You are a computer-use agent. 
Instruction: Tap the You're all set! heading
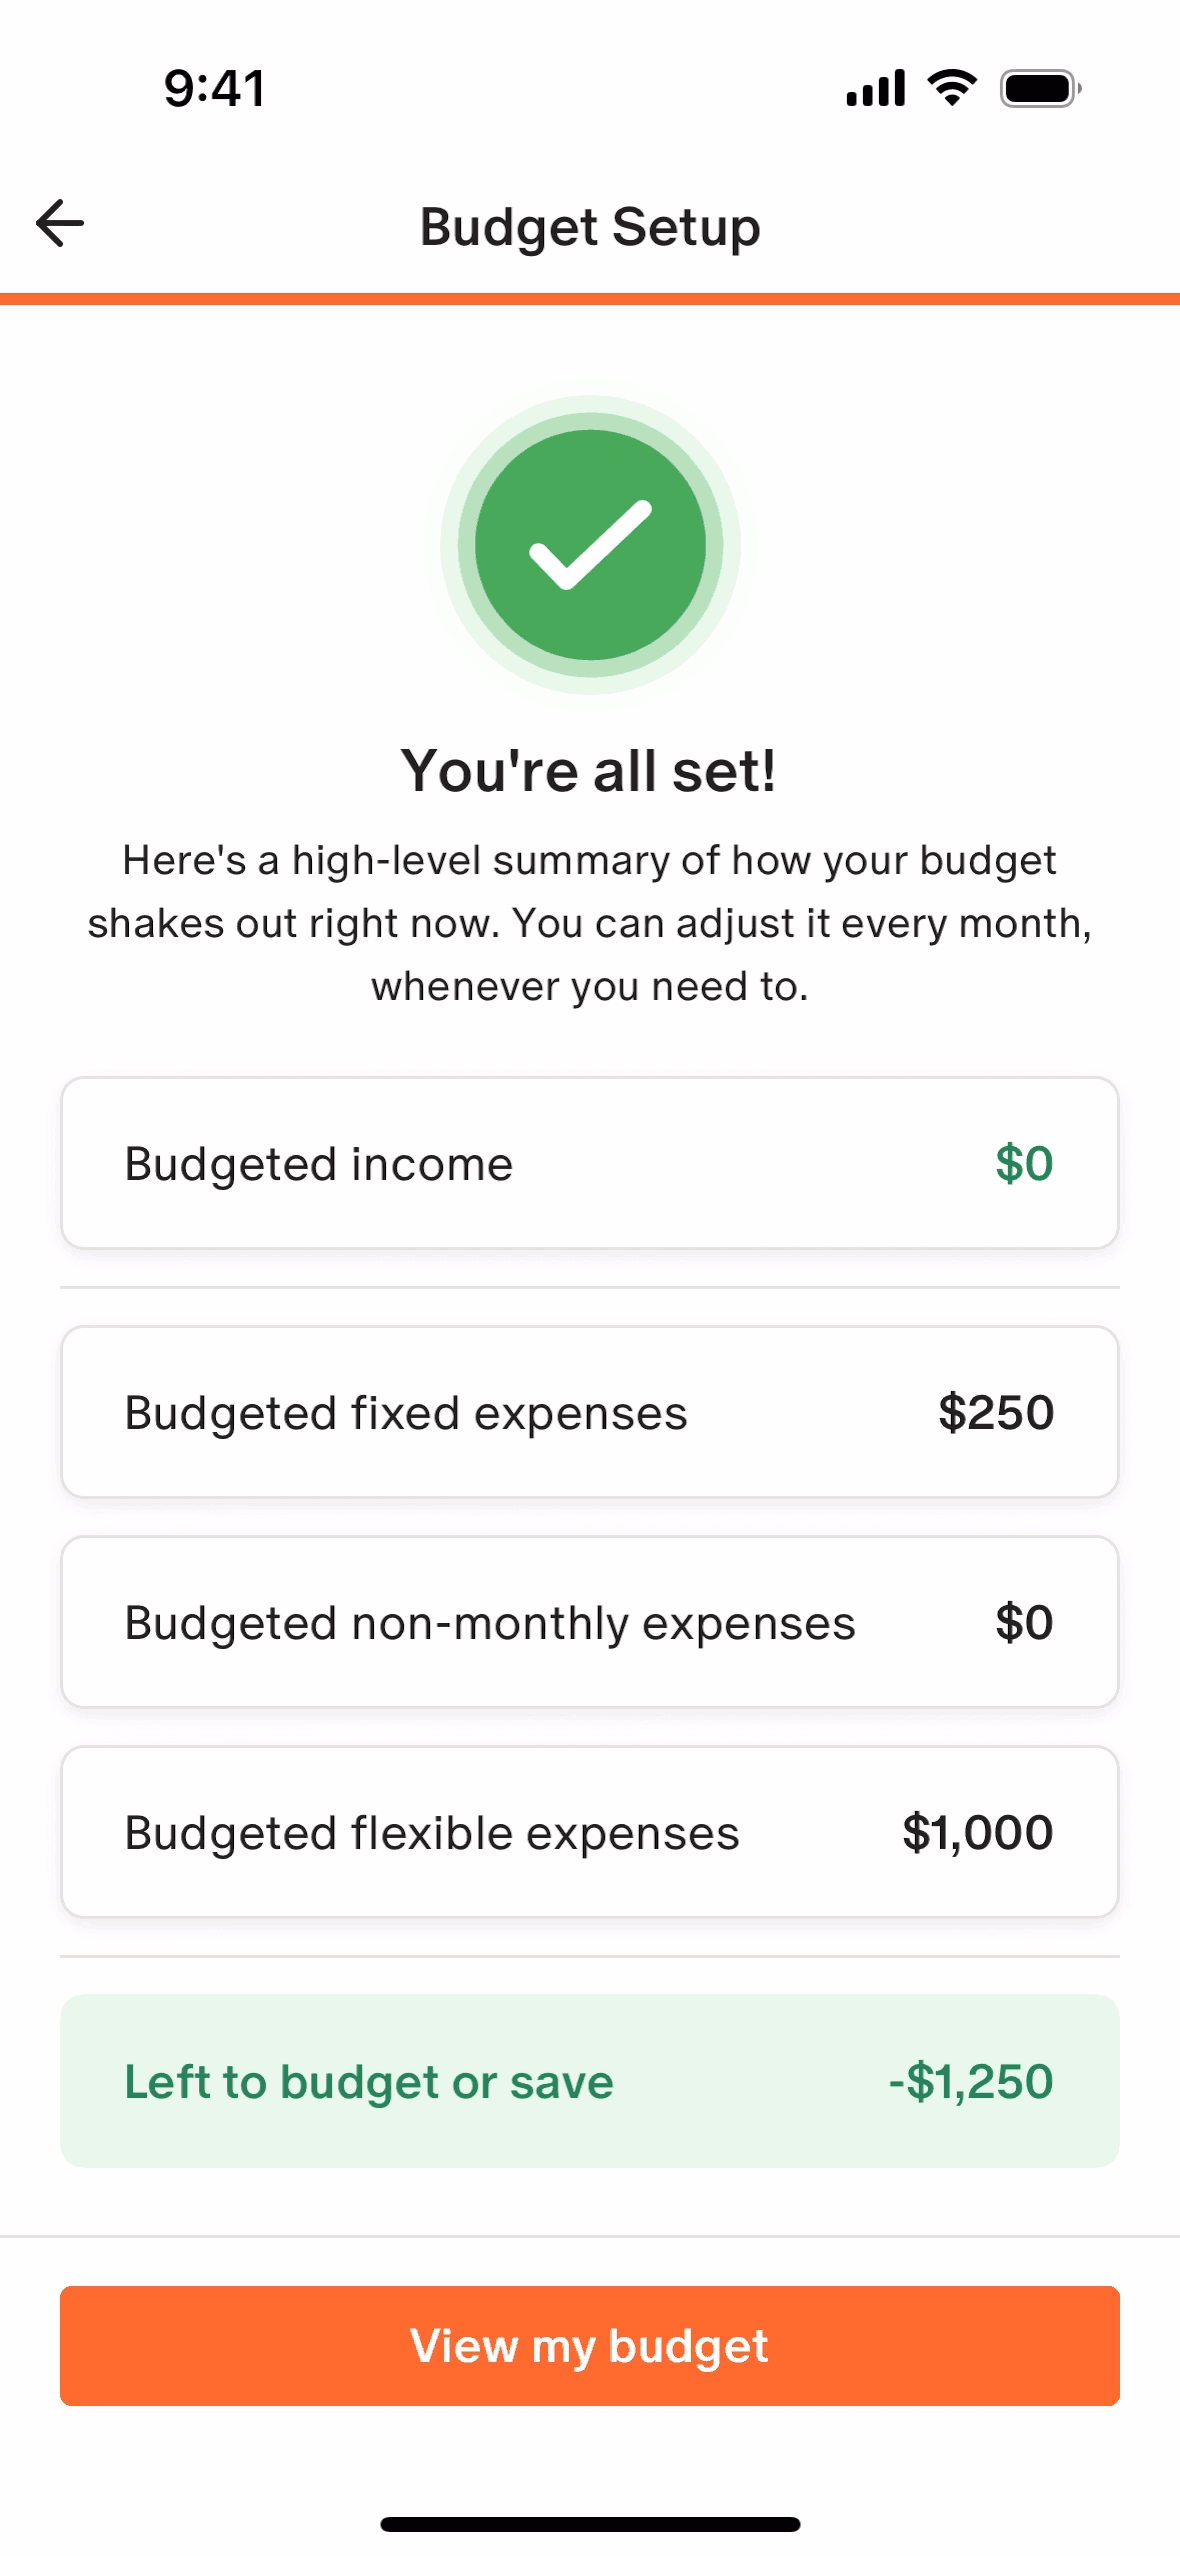click(x=589, y=771)
